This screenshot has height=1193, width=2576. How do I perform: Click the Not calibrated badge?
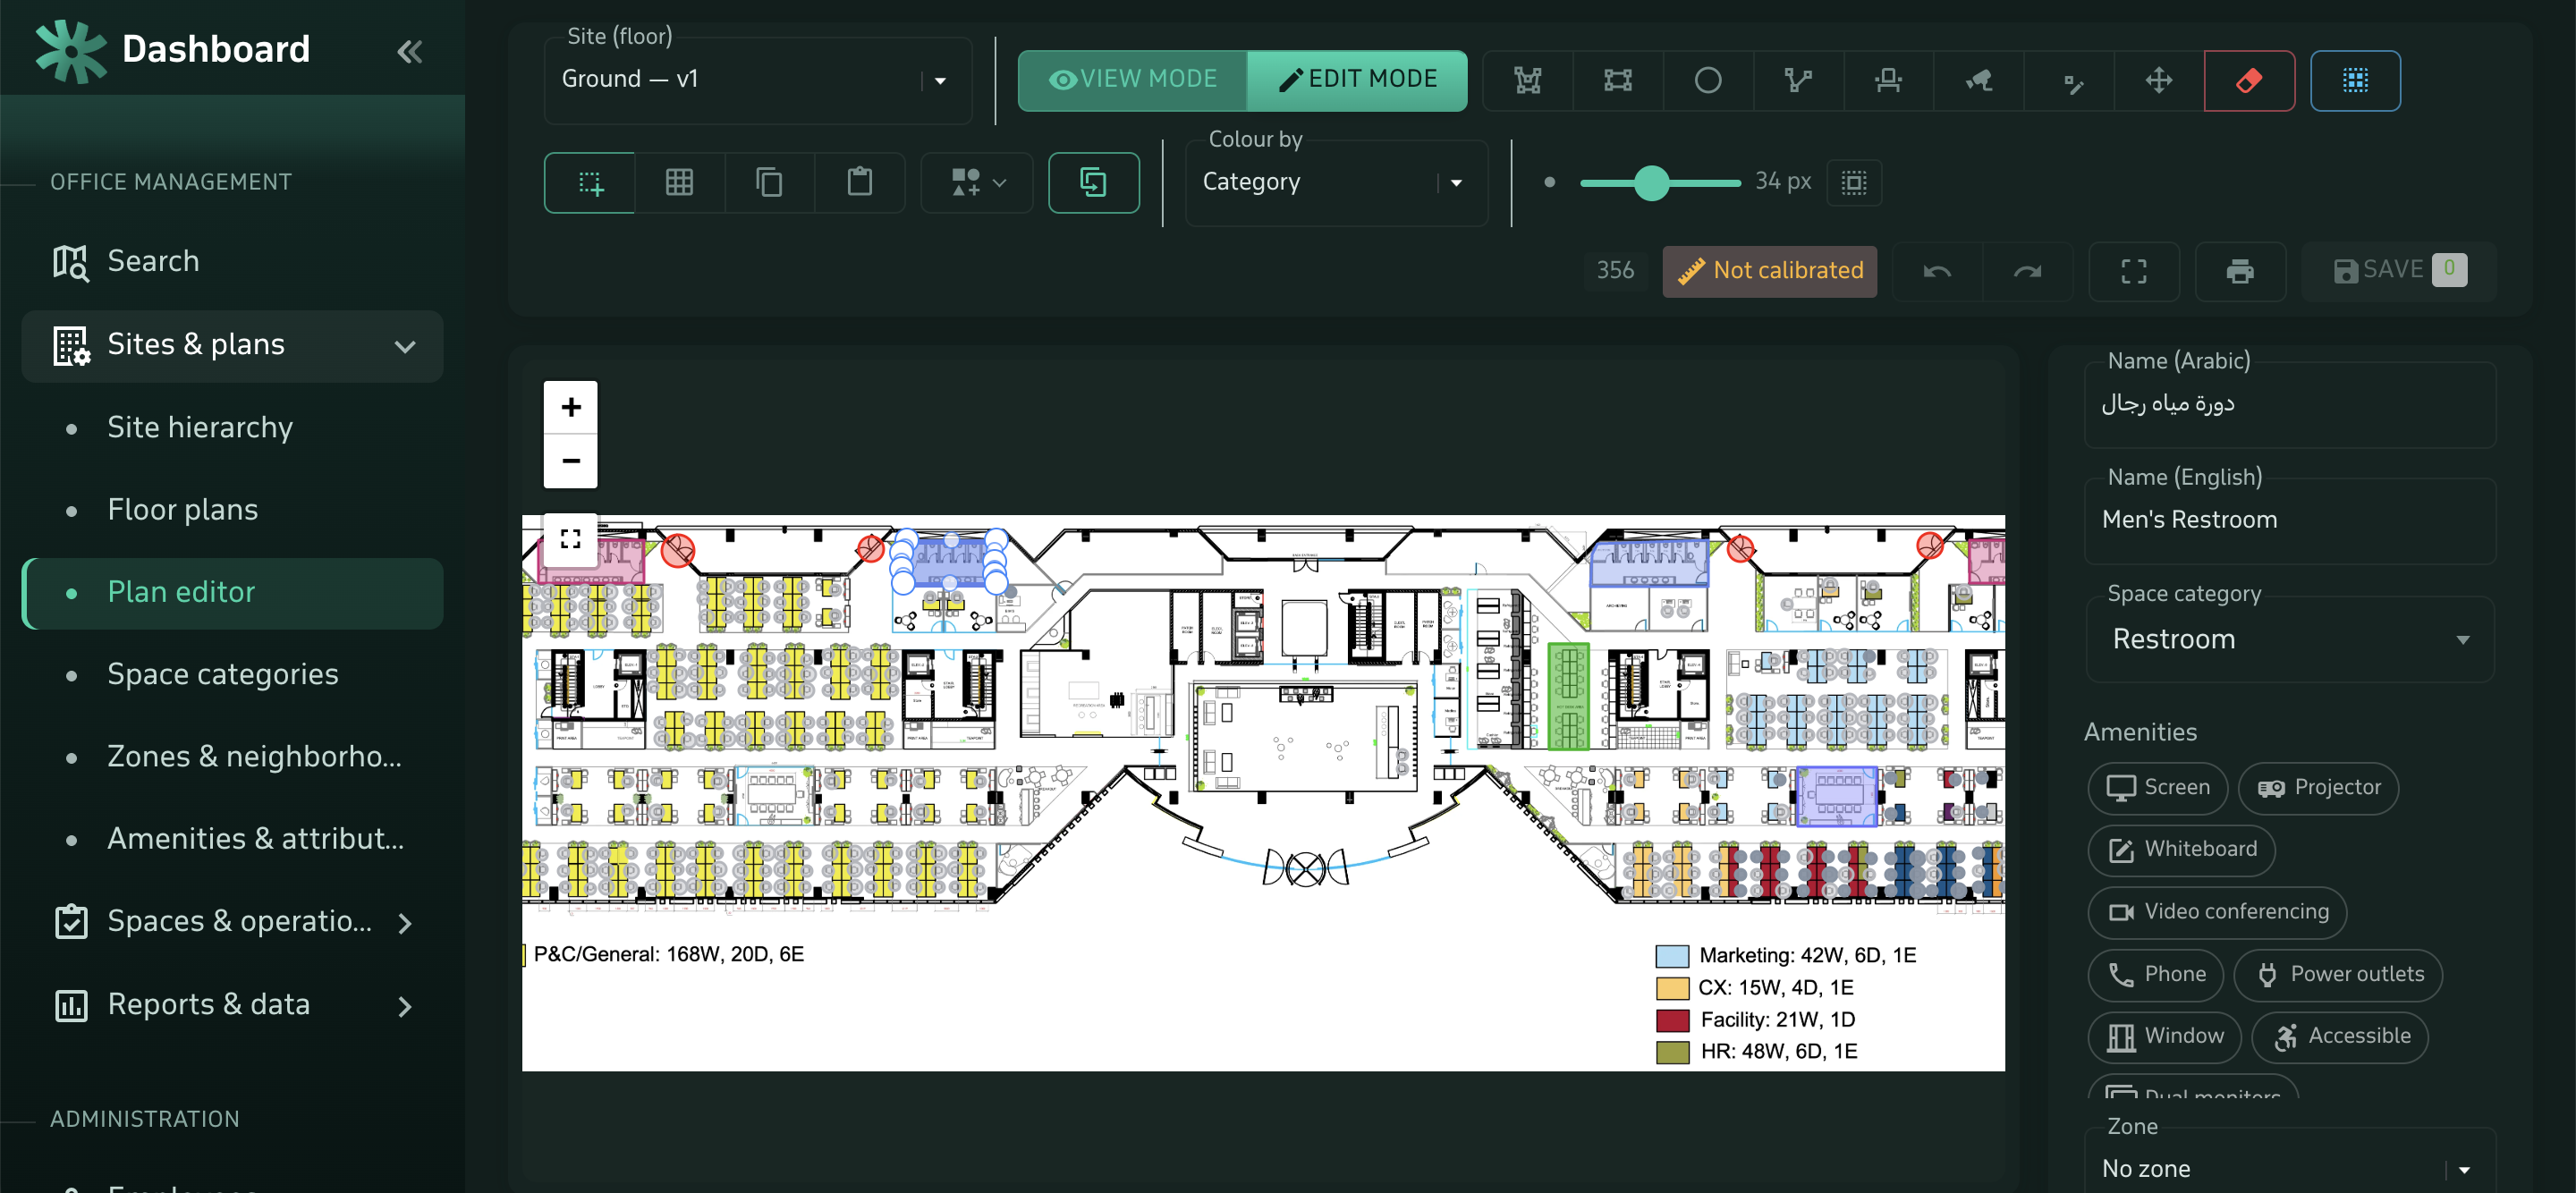pos(1769,271)
